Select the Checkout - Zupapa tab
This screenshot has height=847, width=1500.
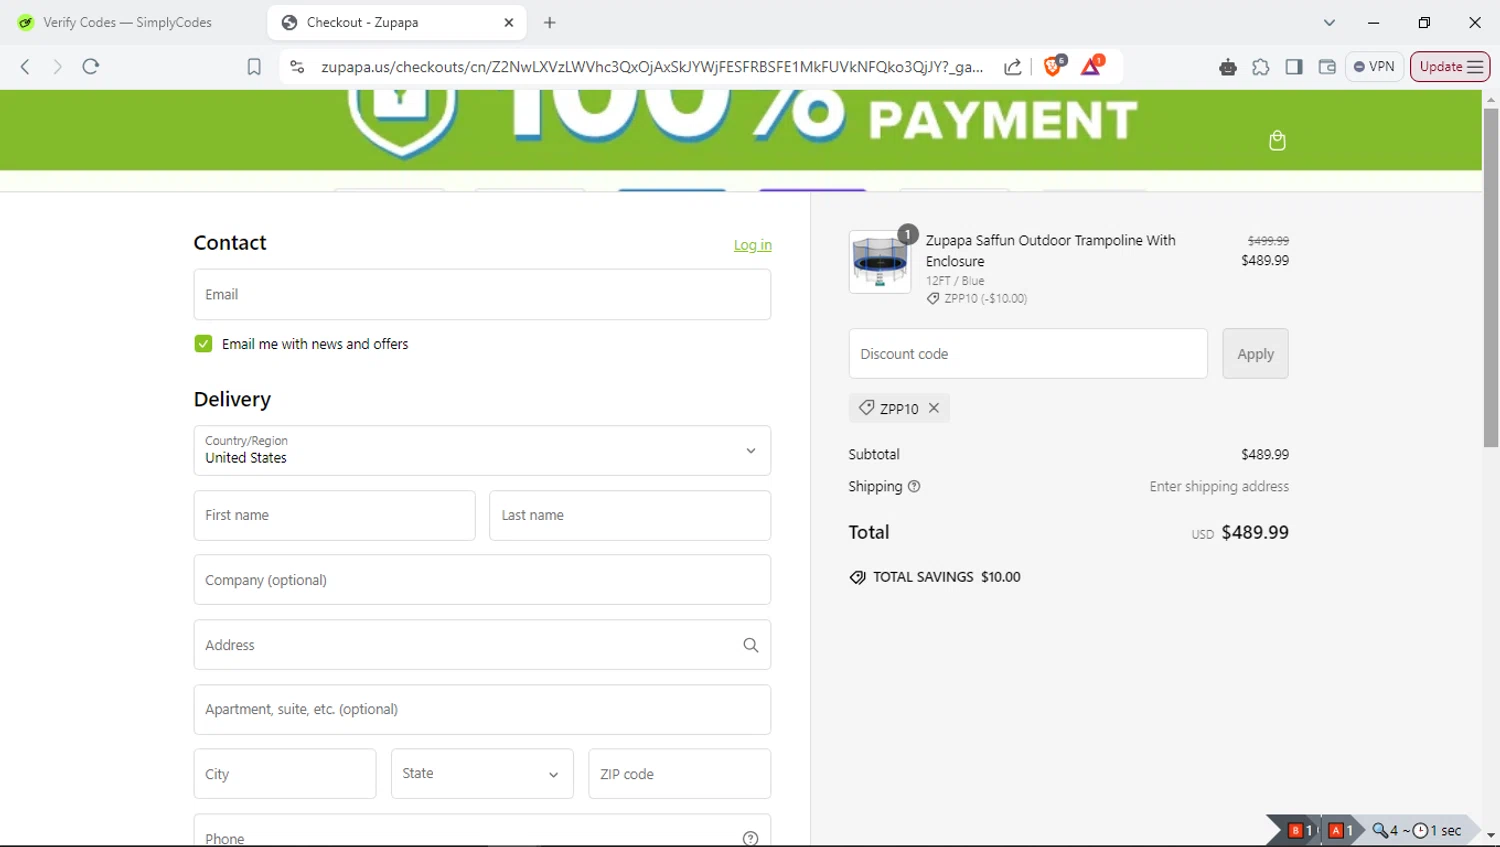(396, 22)
